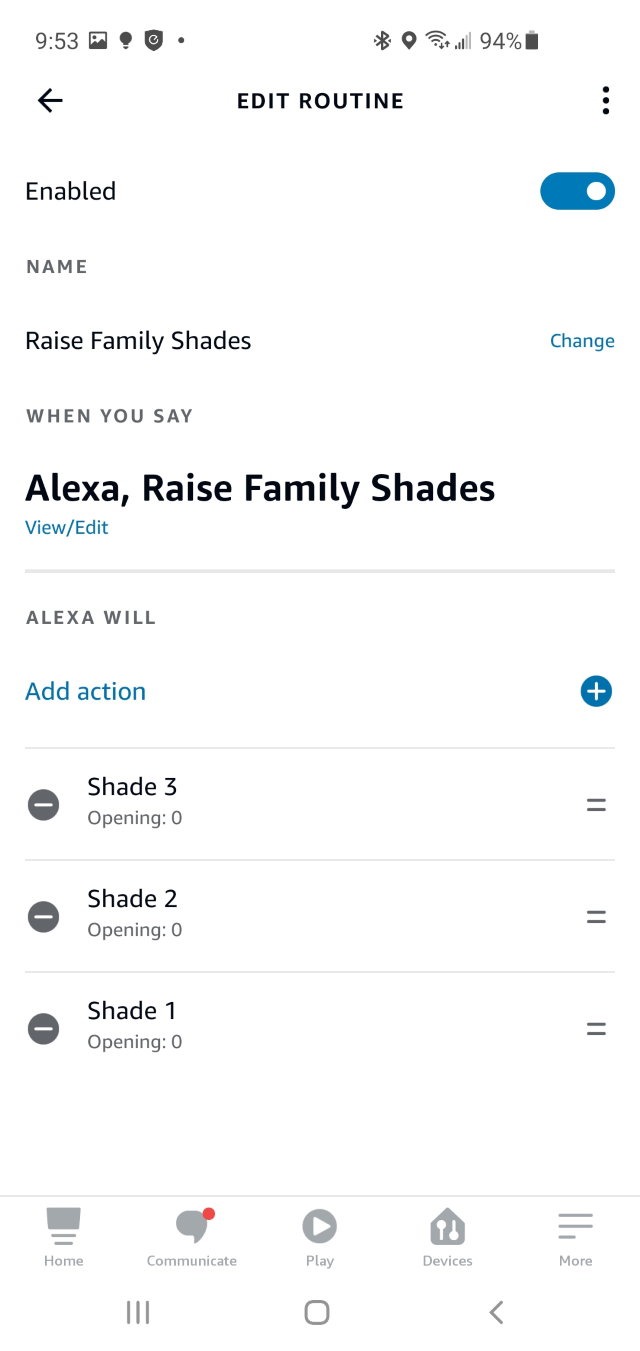This screenshot has width=640, height=1351.
Task: Open View/Edit under the trigger phrase
Action: [x=66, y=527]
